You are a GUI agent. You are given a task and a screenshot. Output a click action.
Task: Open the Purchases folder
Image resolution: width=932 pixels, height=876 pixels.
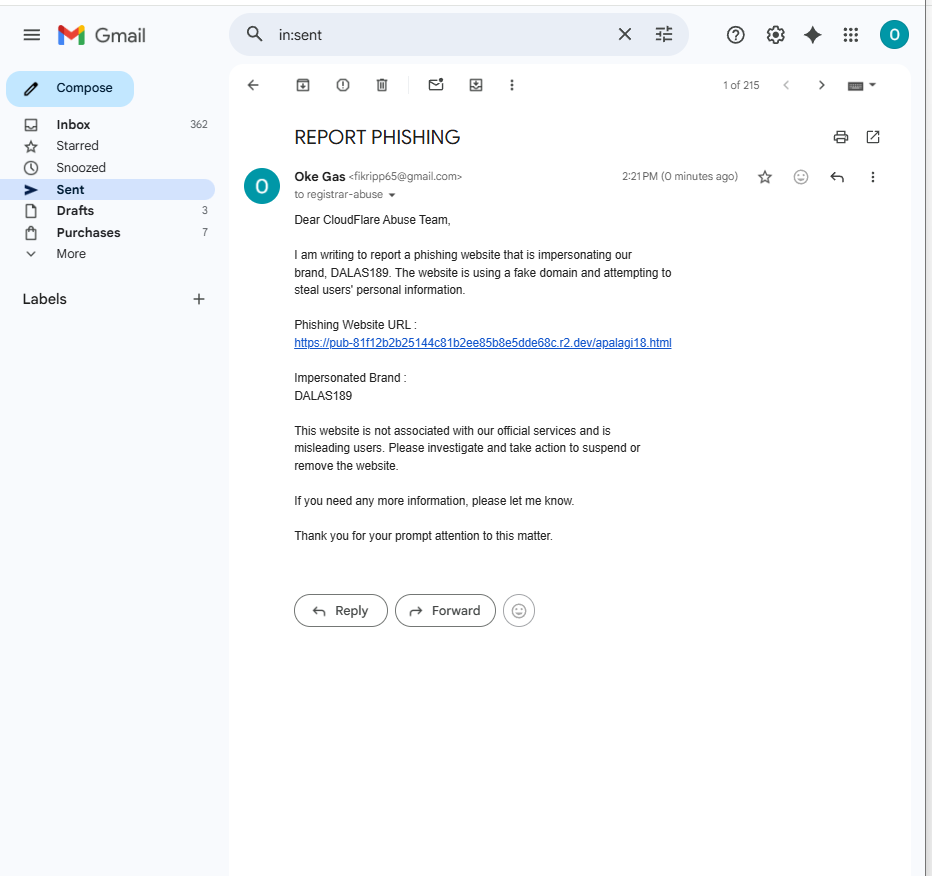tap(108, 232)
